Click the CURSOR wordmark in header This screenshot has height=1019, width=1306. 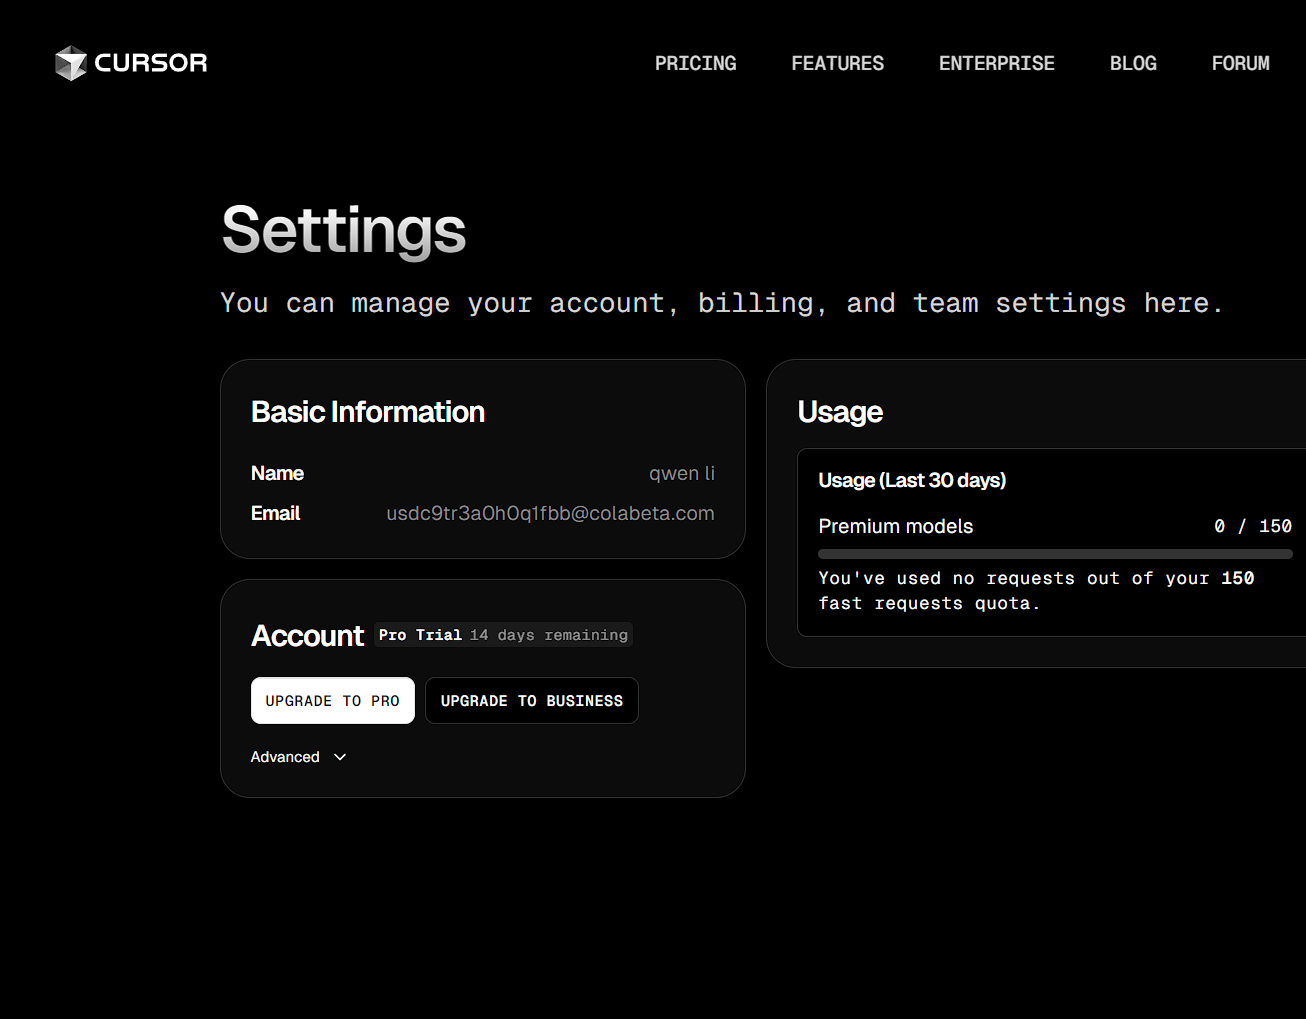pos(151,63)
